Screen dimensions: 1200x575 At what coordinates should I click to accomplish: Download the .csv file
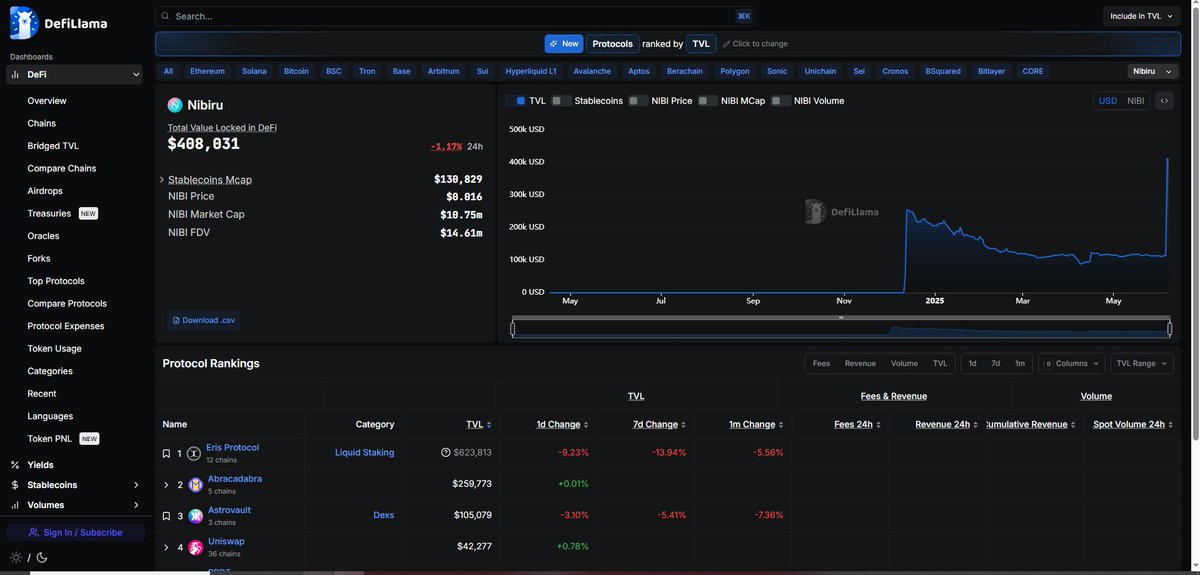tap(204, 320)
